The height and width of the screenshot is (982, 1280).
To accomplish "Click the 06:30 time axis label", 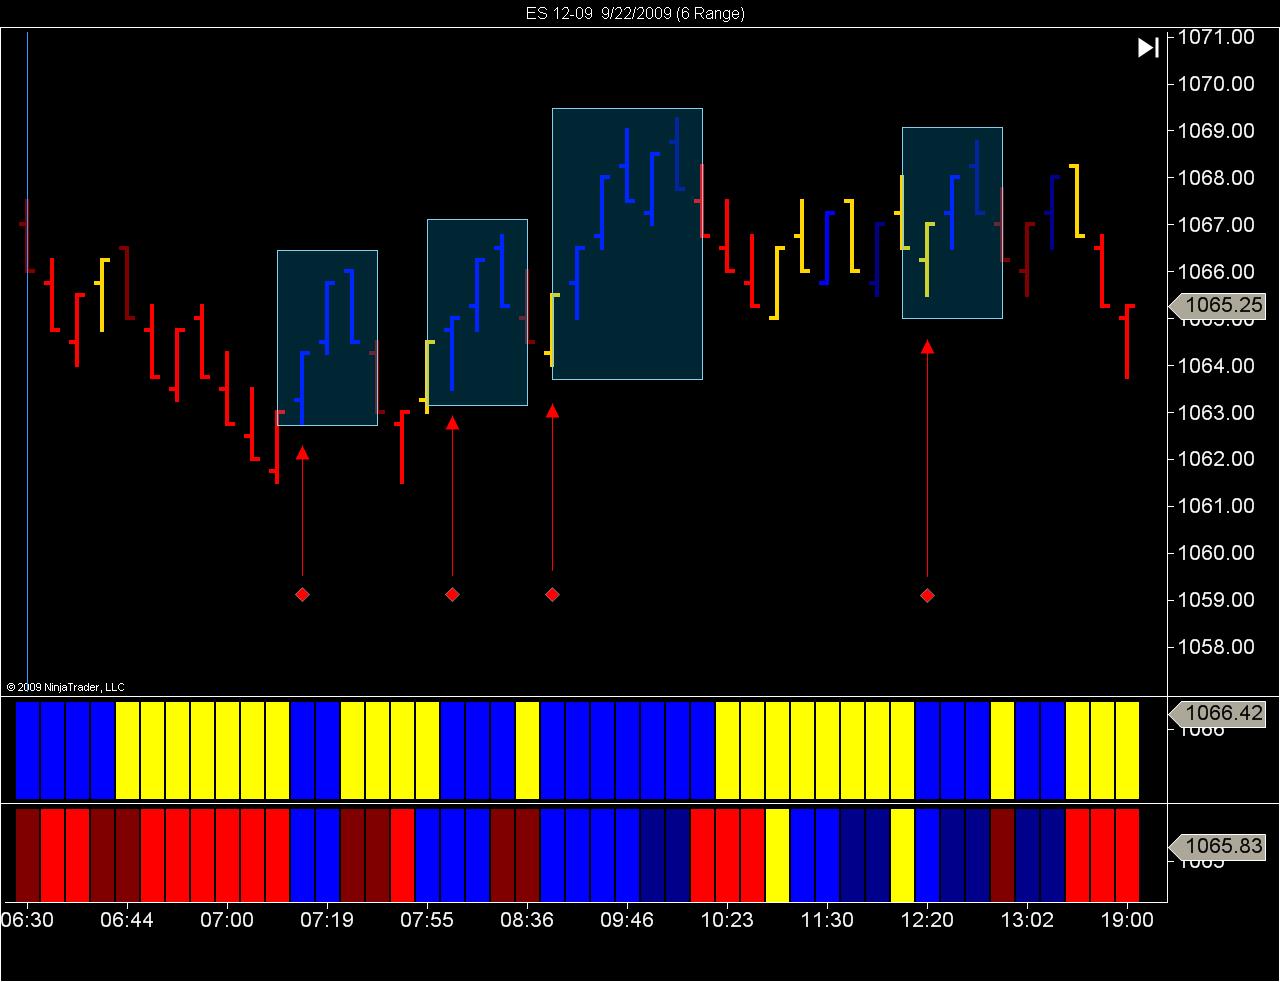I will coord(27,920).
